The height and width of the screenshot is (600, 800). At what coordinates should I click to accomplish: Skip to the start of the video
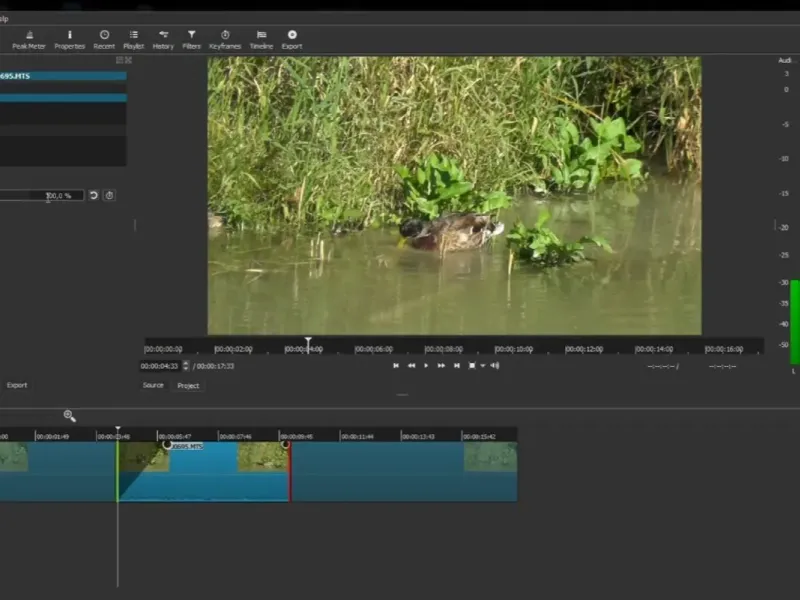396,366
